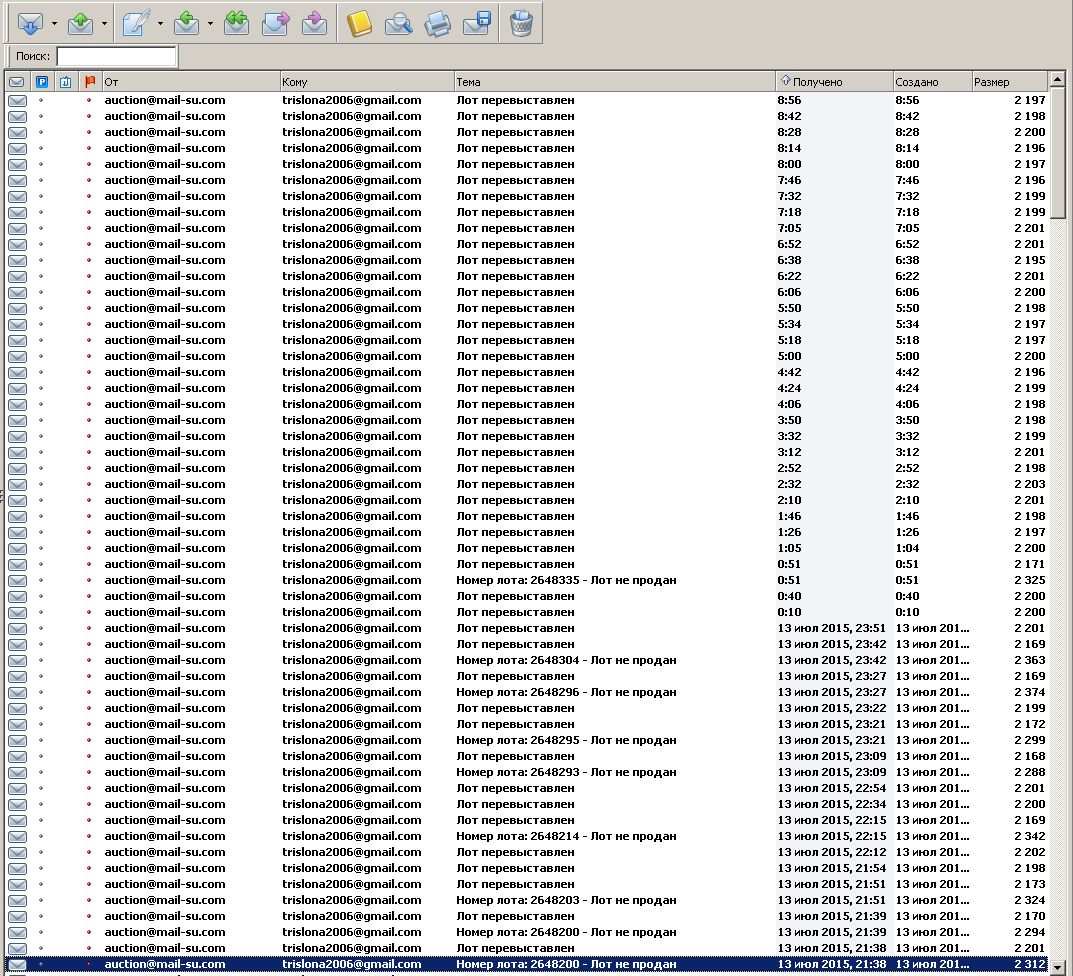Screen dimensions: 1073x976
Task: Click inside the "Поиск" search field
Action: [x=116, y=57]
